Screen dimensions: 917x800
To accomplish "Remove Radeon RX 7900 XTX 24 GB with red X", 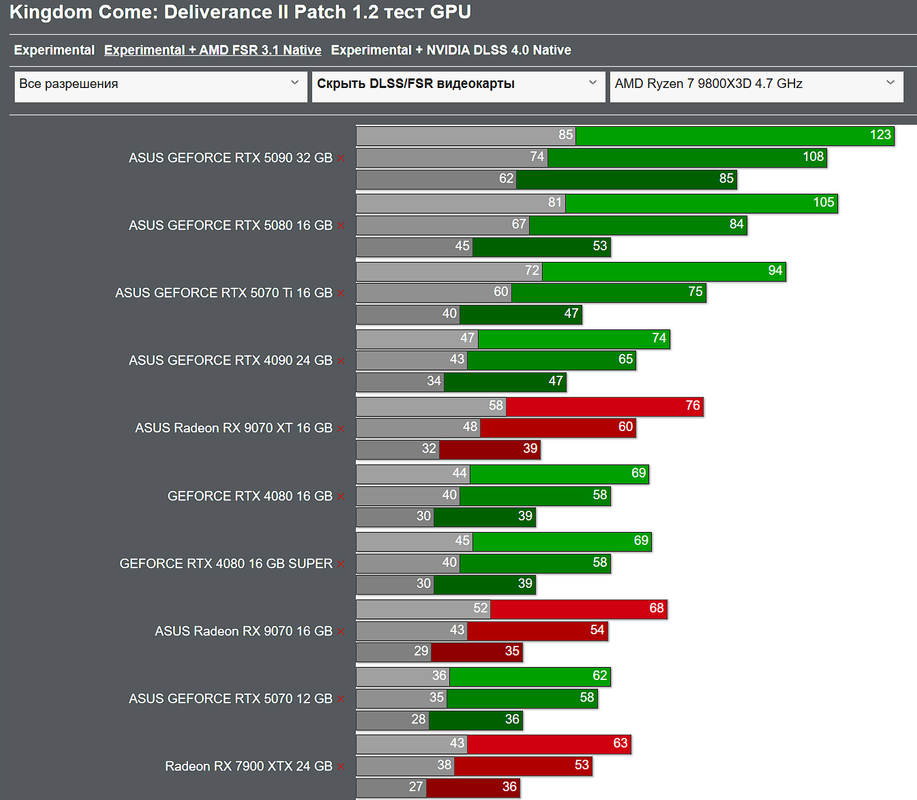I will (x=340, y=767).
